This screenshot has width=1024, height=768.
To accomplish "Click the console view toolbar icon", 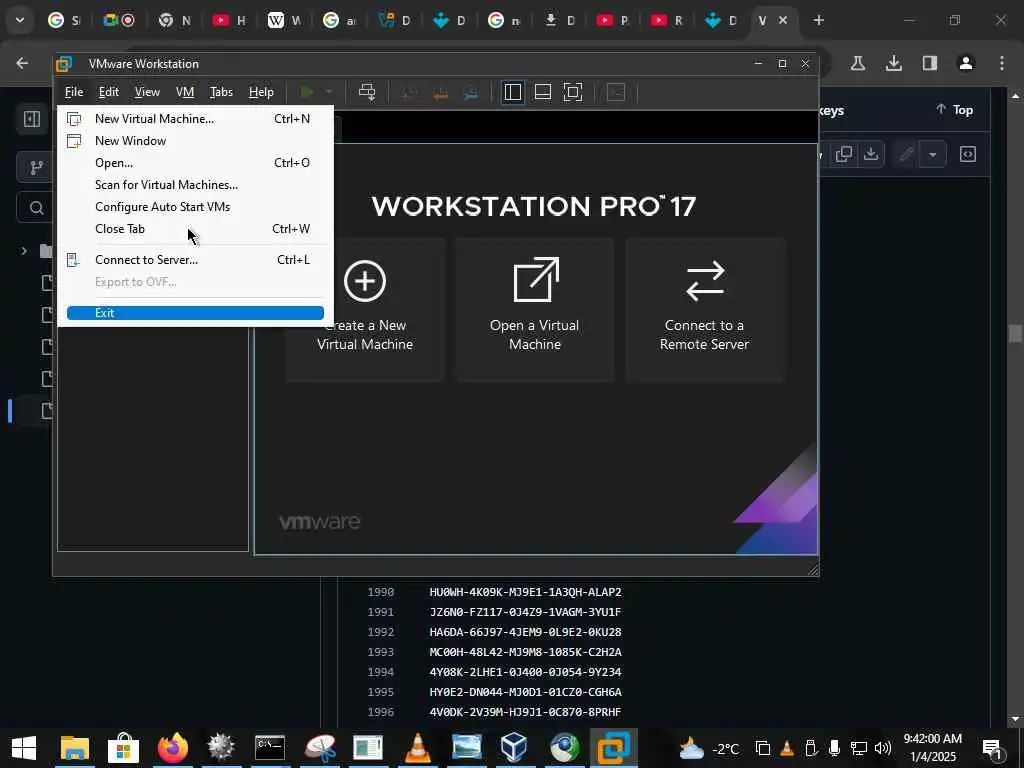I will pyautogui.click(x=616, y=92).
